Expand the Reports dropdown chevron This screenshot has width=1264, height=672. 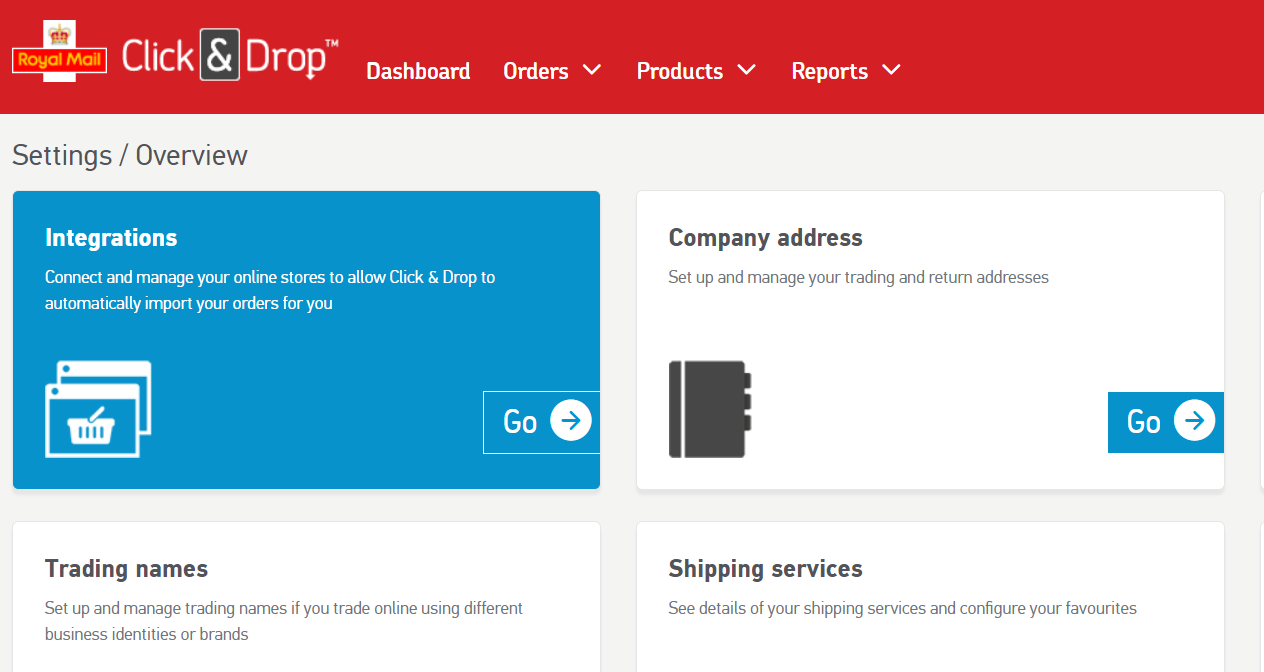tap(892, 70)
